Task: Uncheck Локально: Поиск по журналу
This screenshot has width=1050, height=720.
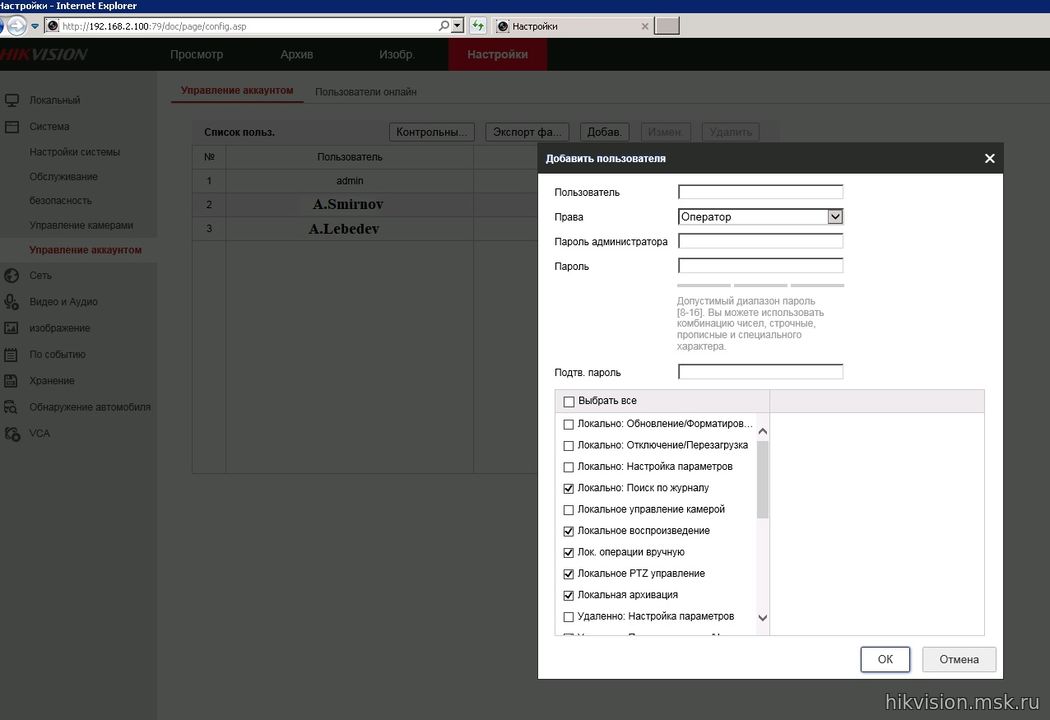Action: point(569,488)
